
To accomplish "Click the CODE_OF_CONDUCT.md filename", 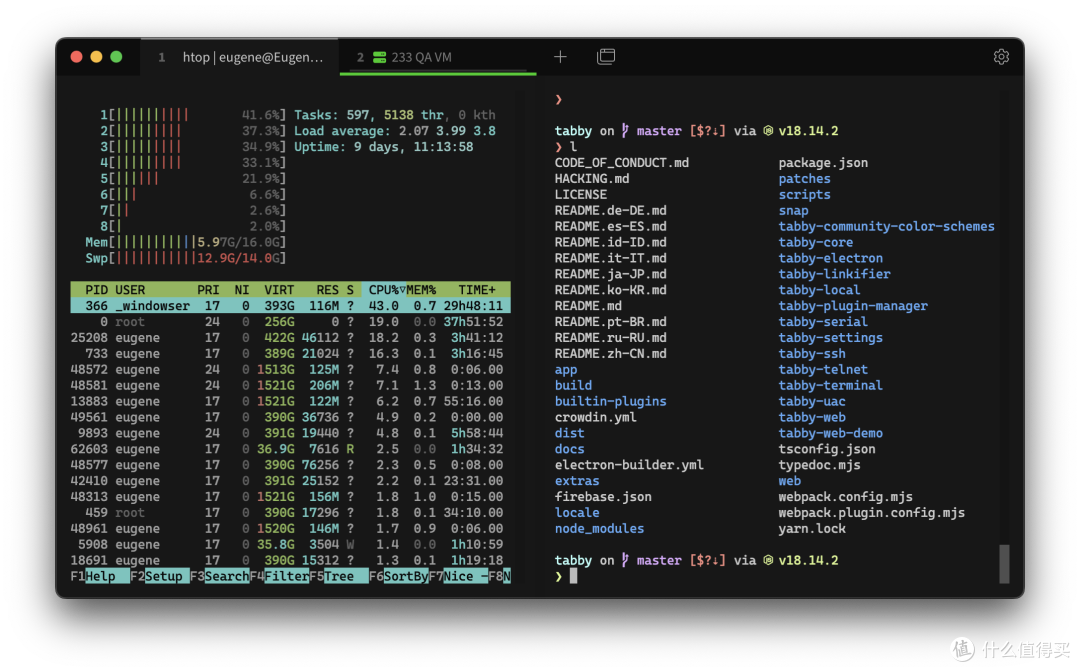I will [x=622, y=163].
